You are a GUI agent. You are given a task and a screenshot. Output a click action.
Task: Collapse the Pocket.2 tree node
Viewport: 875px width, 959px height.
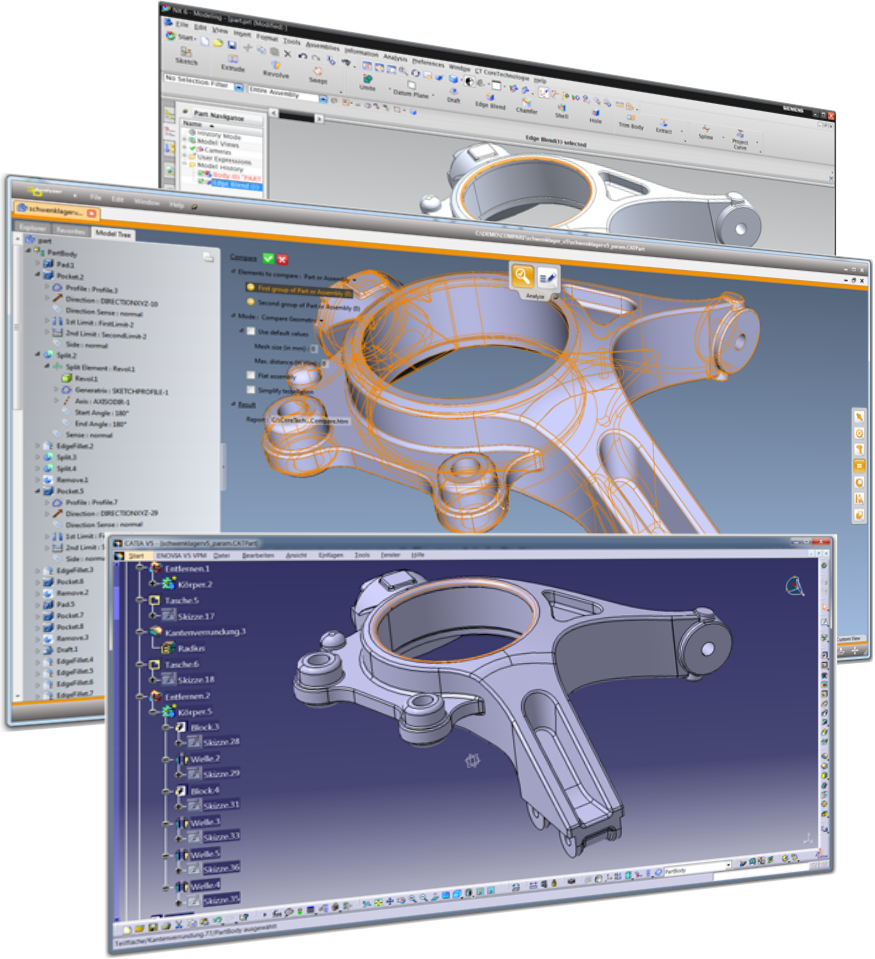(x=38, y=276)
